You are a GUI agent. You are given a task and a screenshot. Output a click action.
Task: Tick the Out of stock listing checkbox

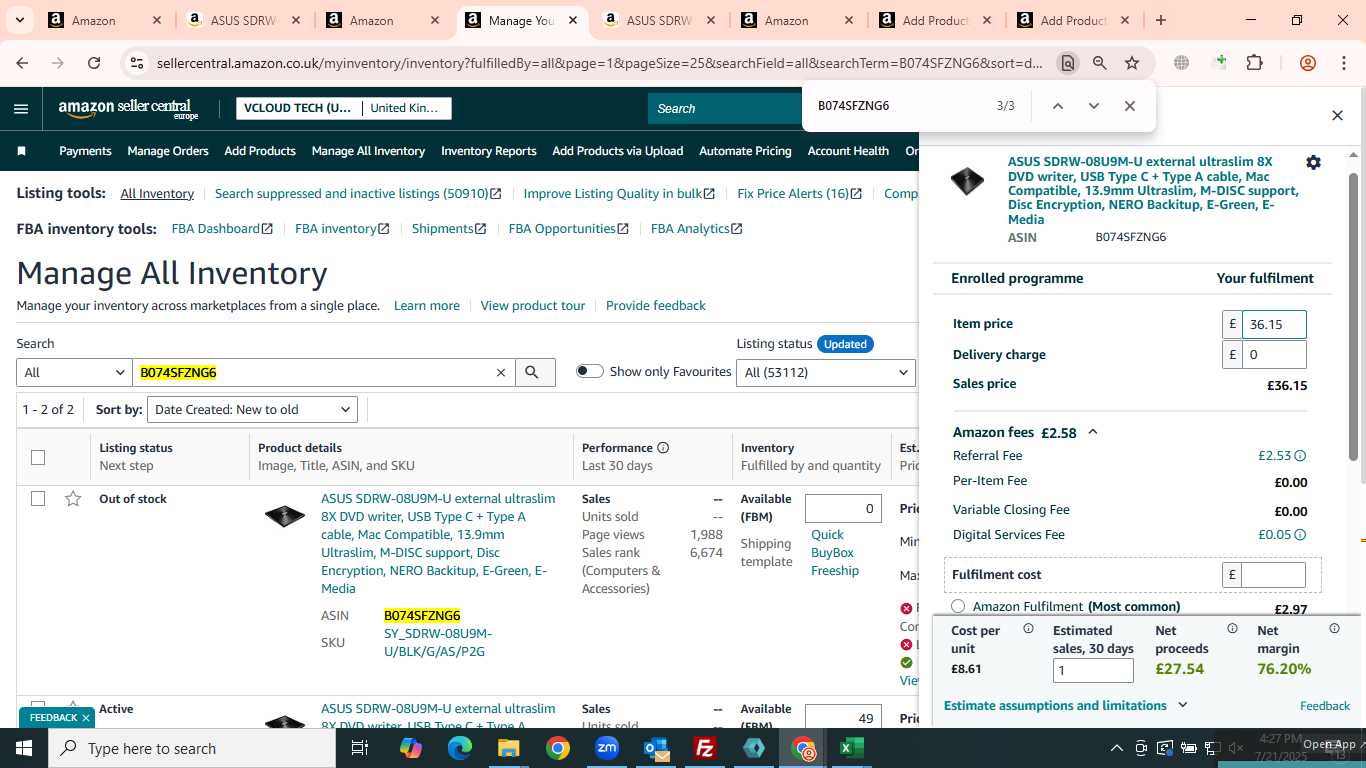[x=38, y=499]
